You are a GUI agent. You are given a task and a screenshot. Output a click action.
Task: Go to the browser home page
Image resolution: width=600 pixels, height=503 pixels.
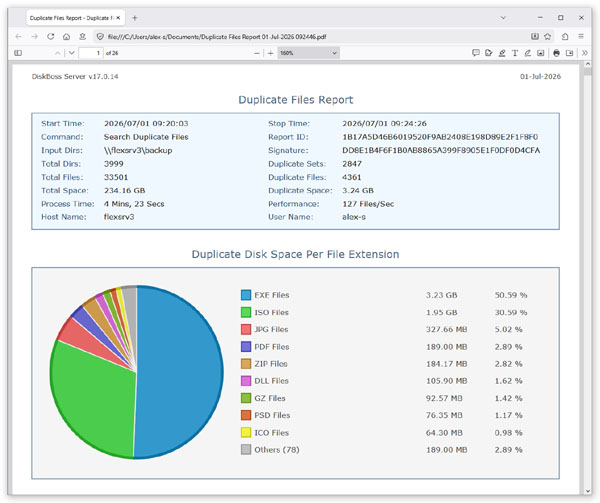coord(67,37)
